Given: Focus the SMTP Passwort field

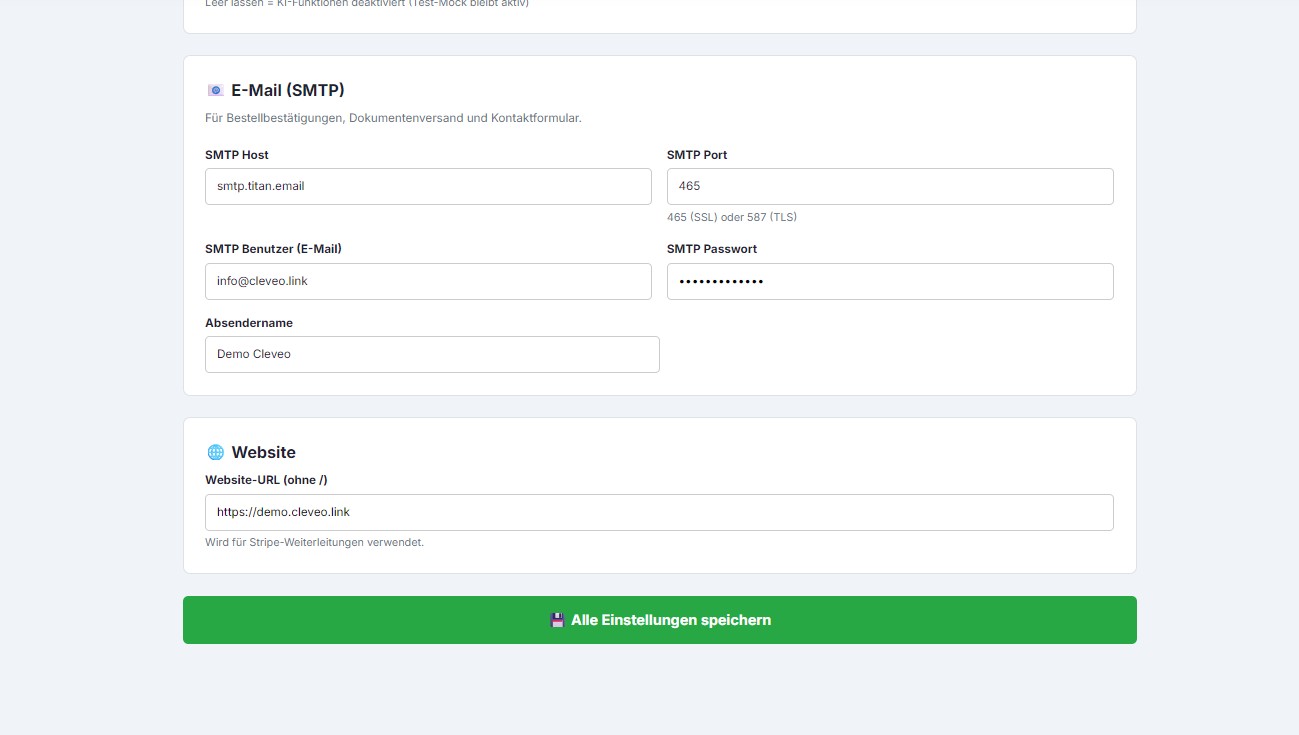Looking at the screenshot, I should 890,281.
